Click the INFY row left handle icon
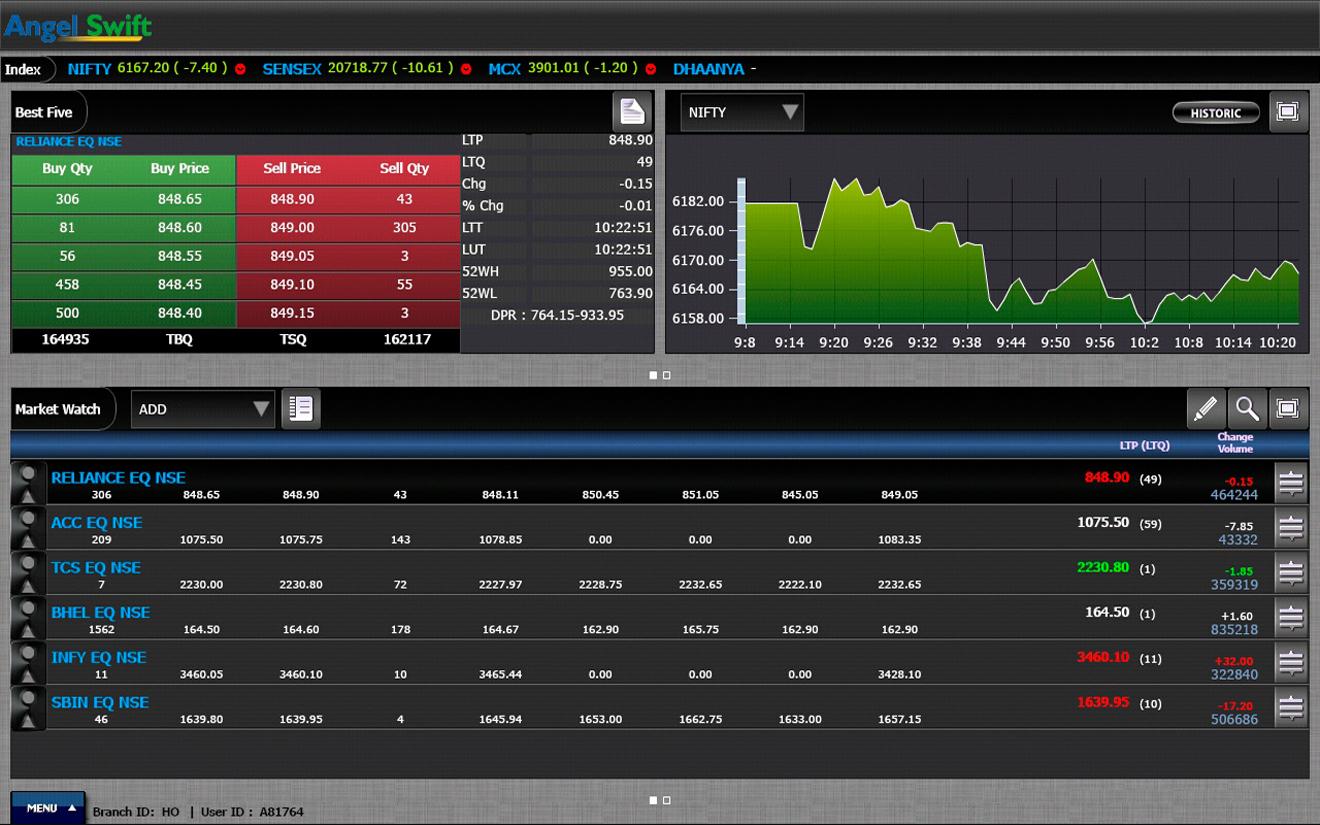The height and width of the screenshot is (825, 1320). click(x=28, y=663)
